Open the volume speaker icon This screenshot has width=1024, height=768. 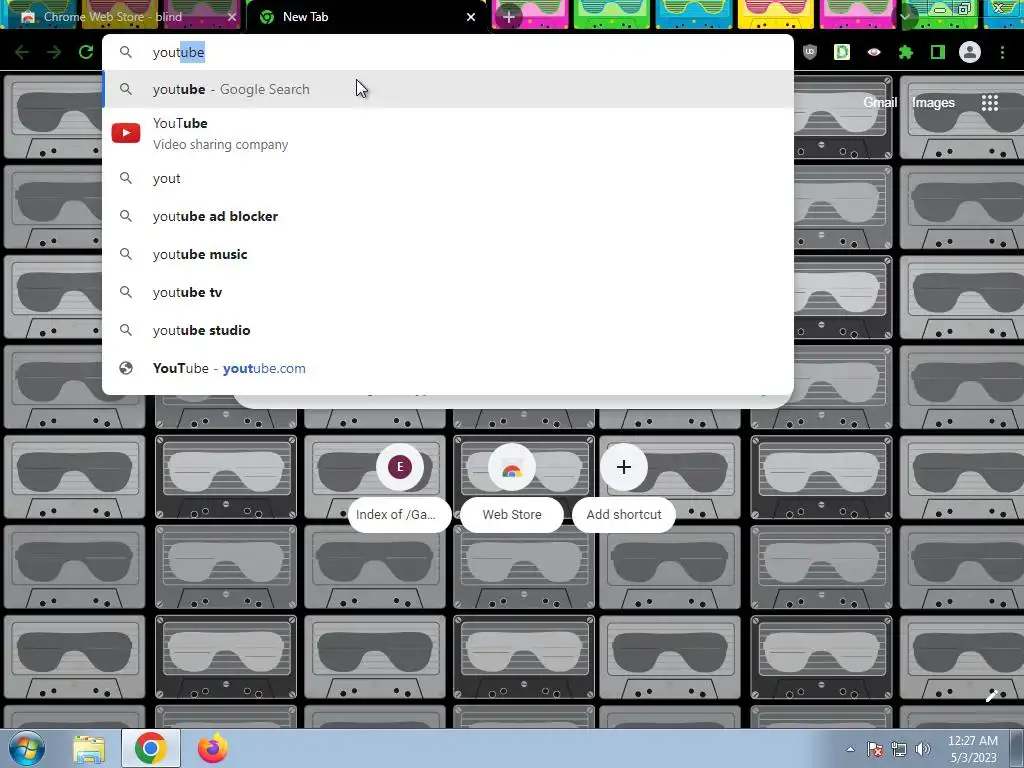[923, 749]
